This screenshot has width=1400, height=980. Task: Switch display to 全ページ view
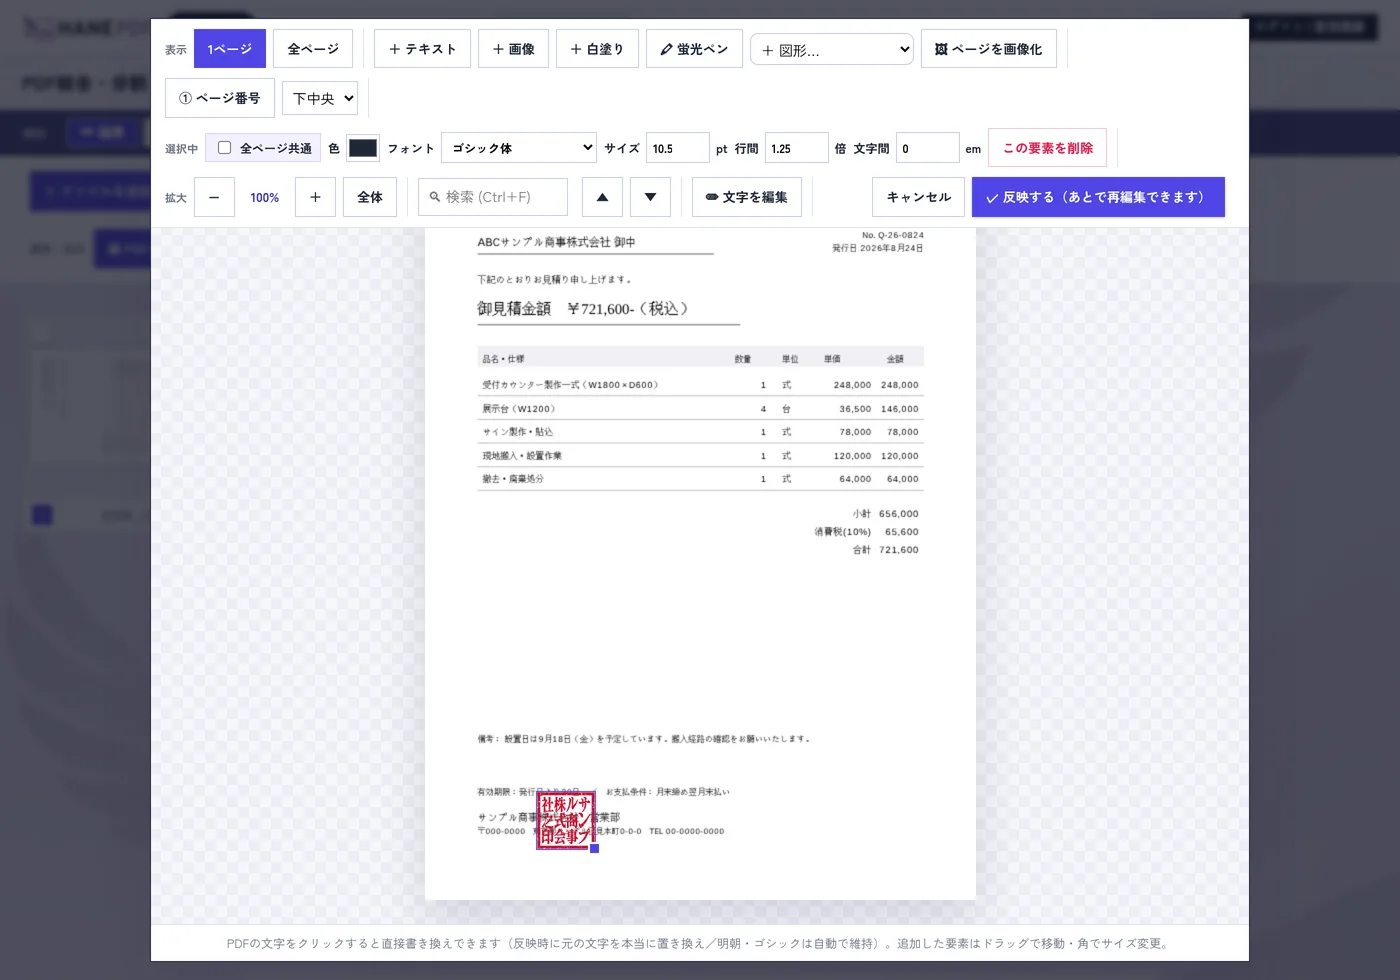(313, 49)
